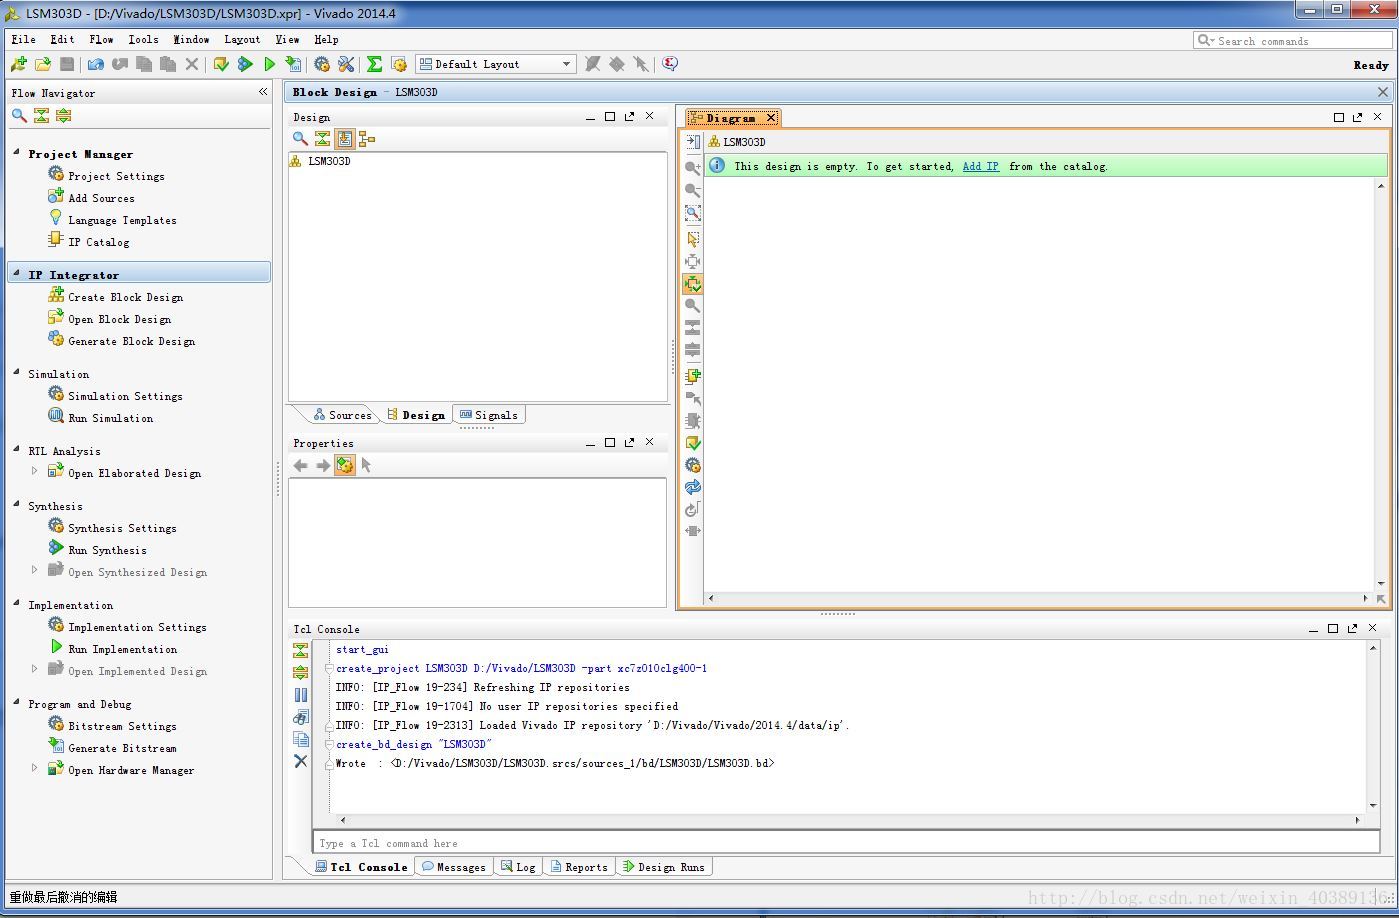Click the arrow-into-panel icon at top of Diagram toolbar
The height and width of the screenshot is (918, 1399).
(x=692, y=142)
